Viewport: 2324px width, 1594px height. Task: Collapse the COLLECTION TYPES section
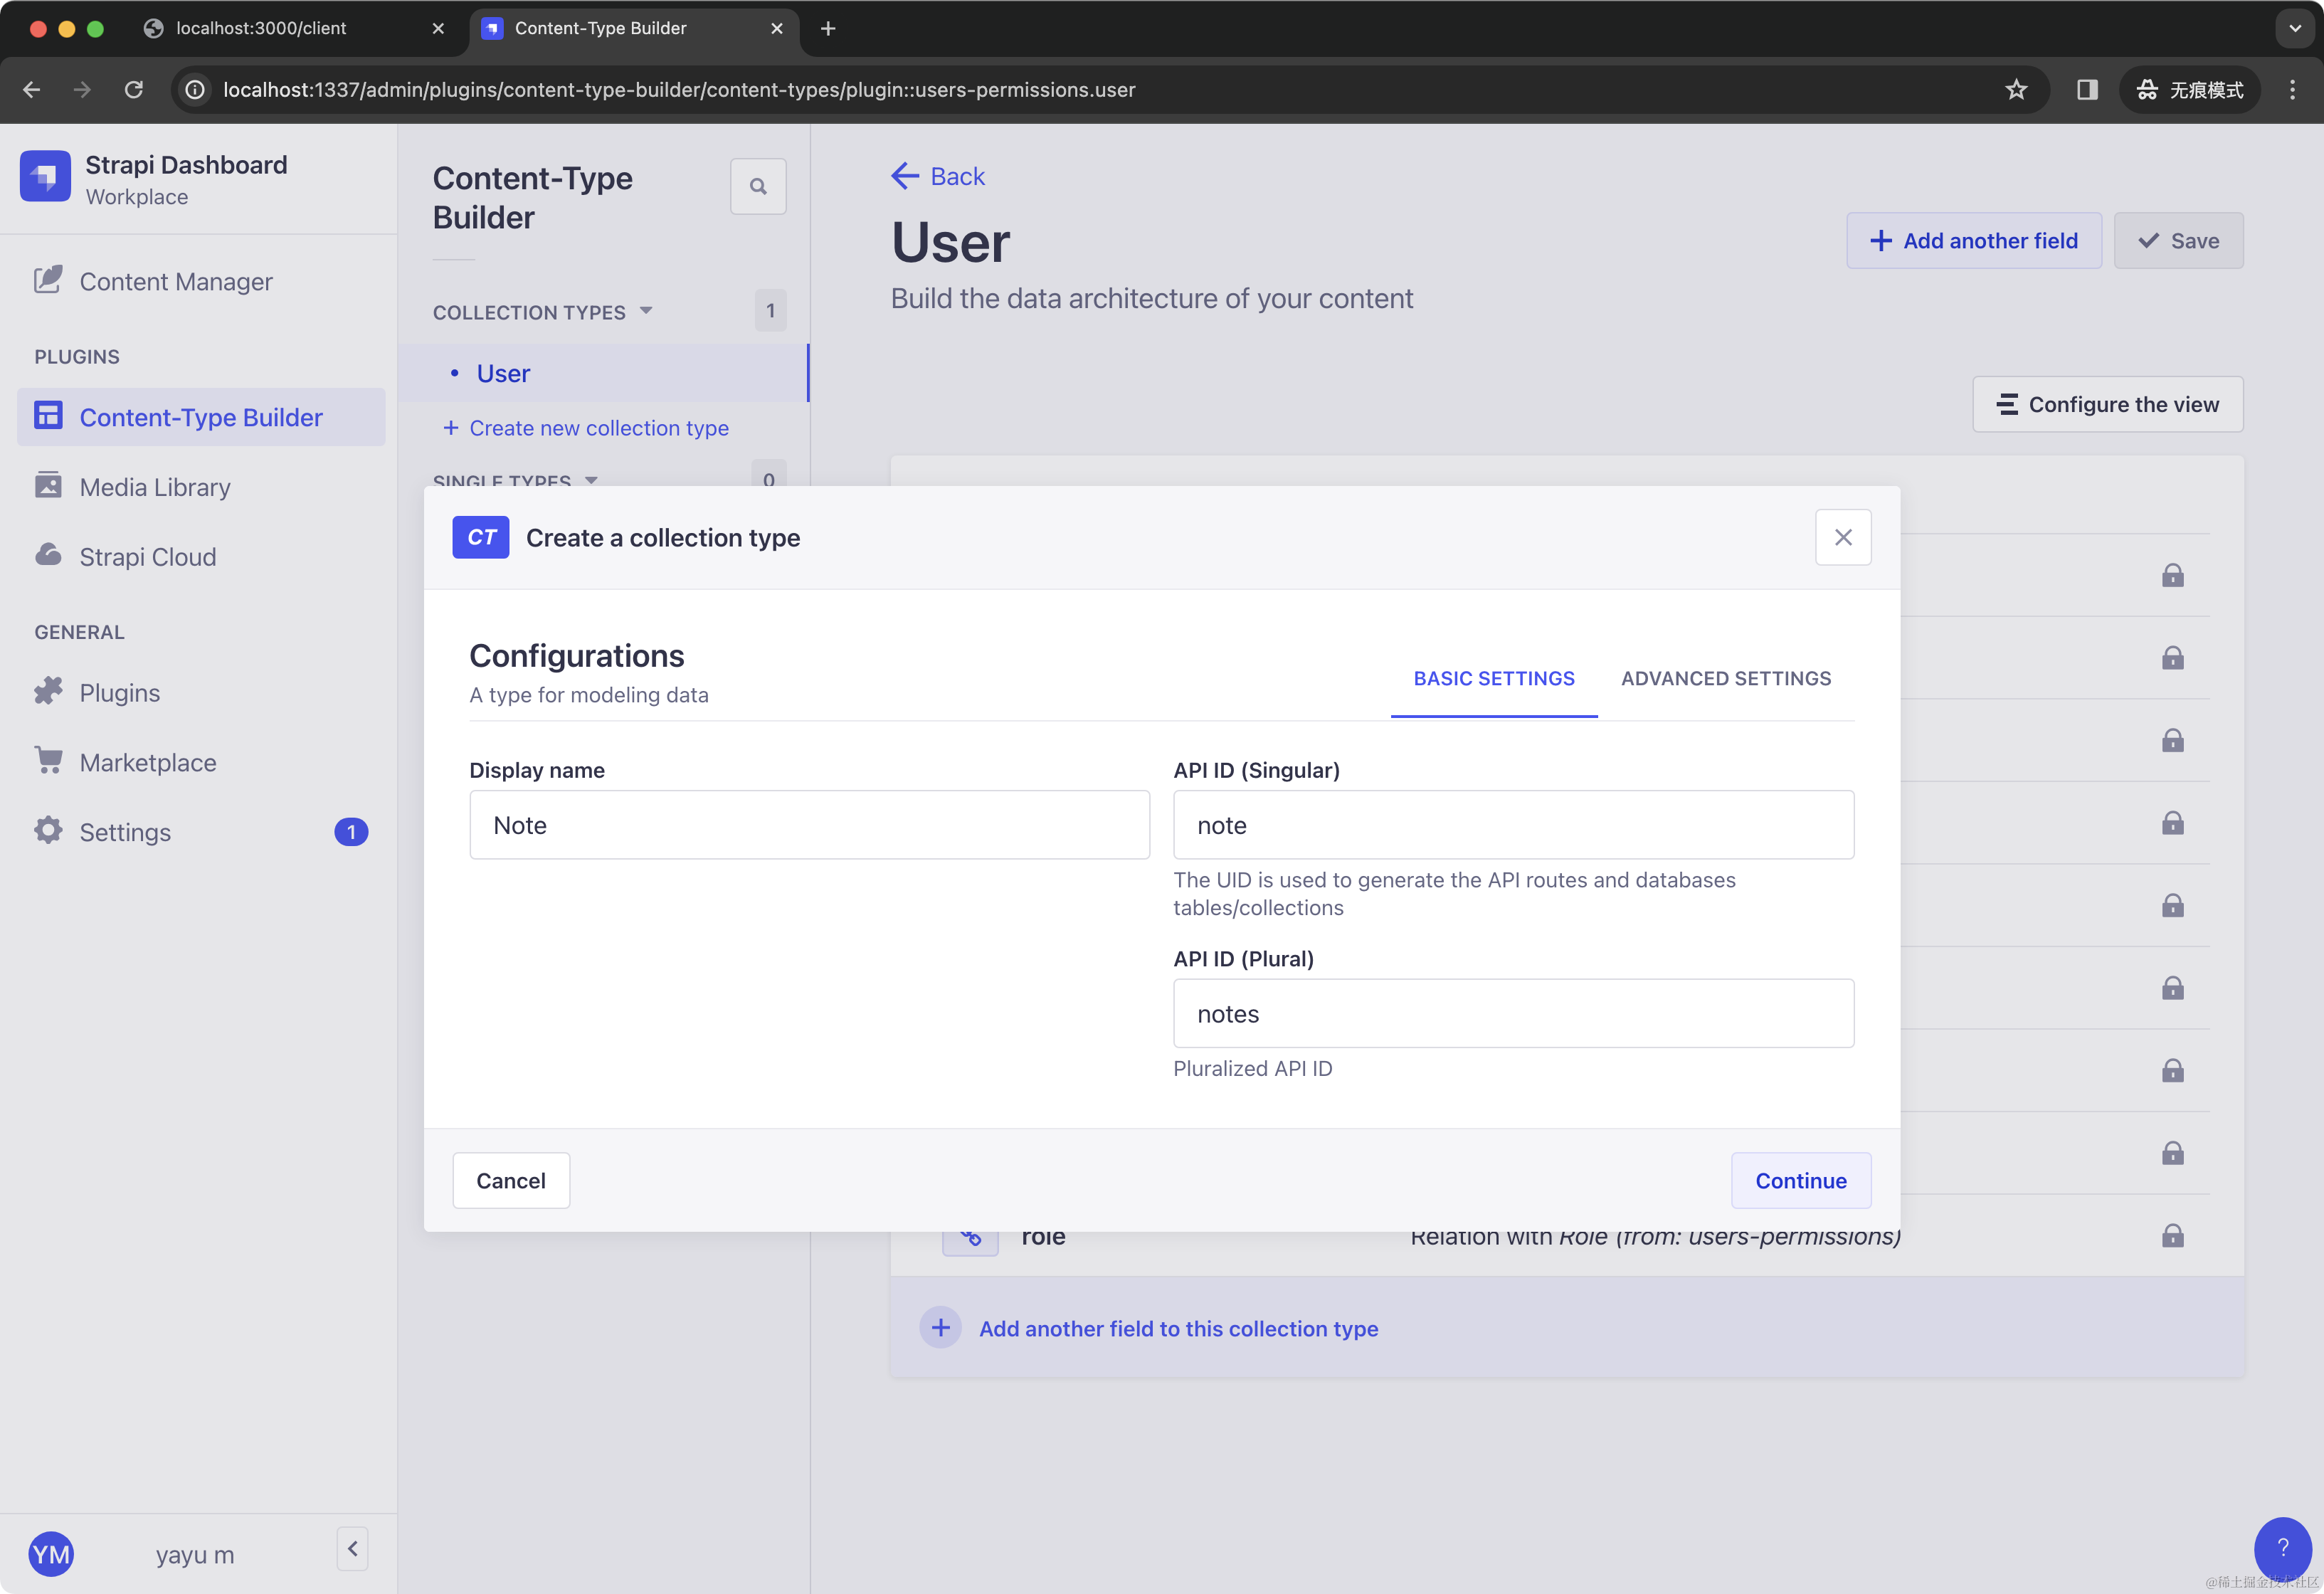[x=645, y=311]
